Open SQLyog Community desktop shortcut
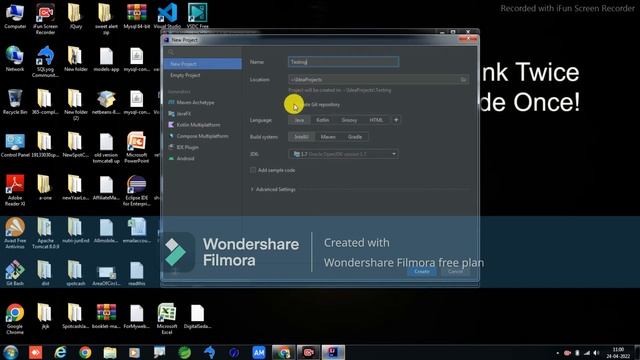The width and height of the screenshot is (640, 360). (45, 61)
